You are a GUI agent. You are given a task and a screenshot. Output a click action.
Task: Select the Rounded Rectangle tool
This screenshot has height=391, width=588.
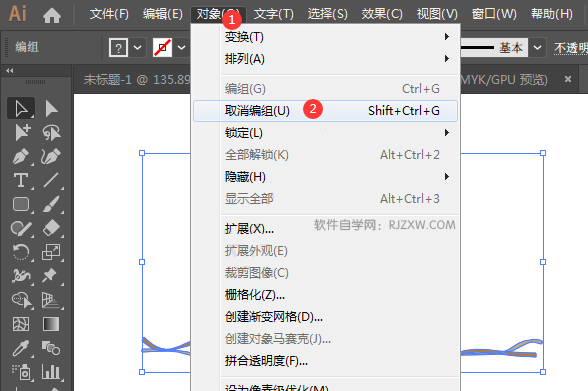(21, 204)
